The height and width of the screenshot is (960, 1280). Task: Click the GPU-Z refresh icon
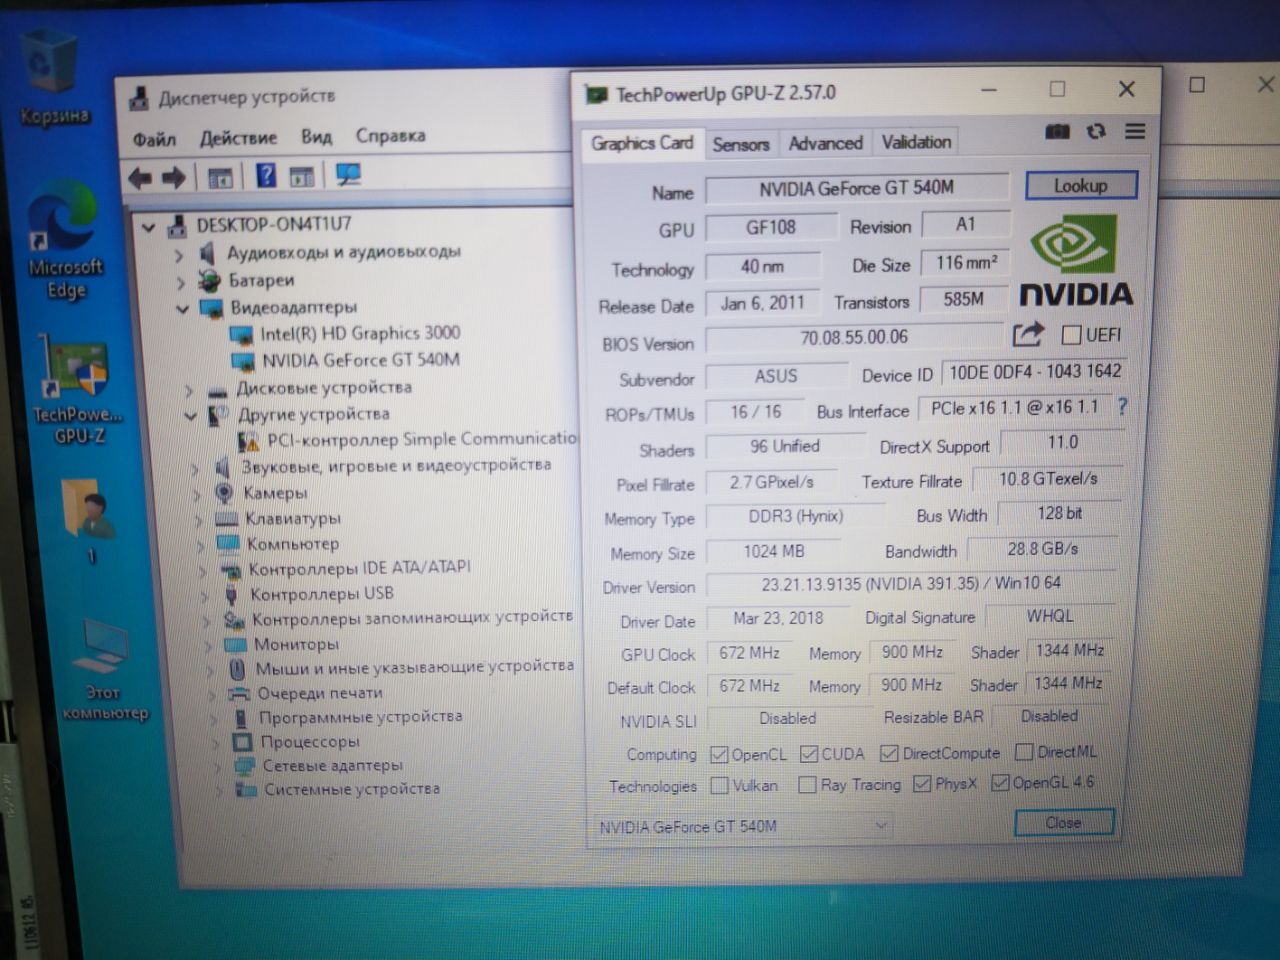[x=1096, y=131]
